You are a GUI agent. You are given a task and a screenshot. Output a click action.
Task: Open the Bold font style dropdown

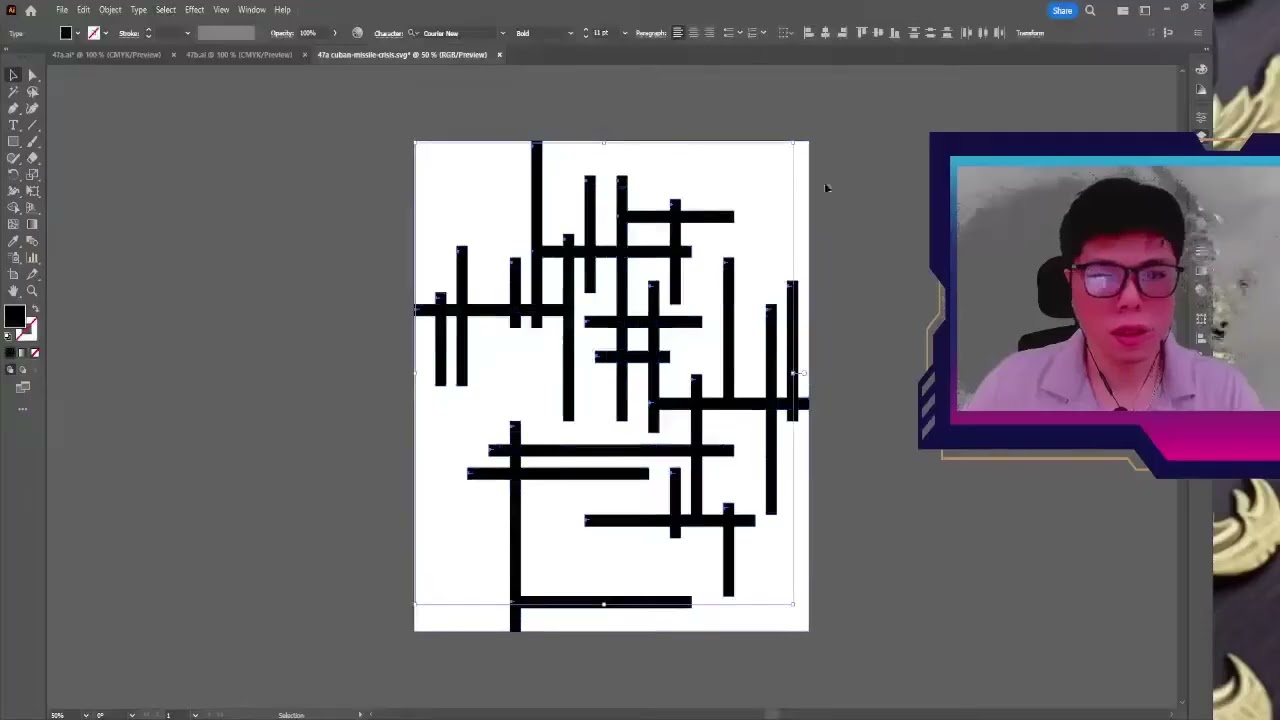tap(570, 33)
